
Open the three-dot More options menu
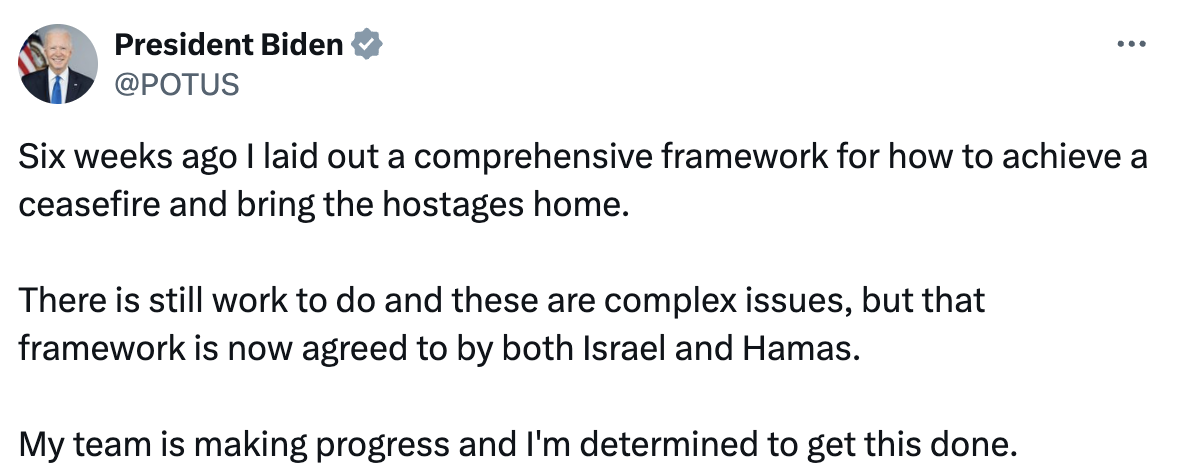tap(1129, 44)
